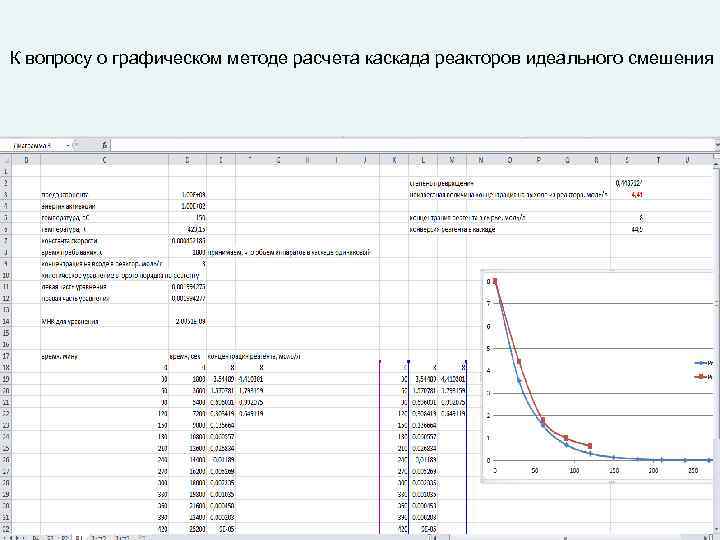Select the 'конверсия реагента в каскаде' label
Screen dimensions: 720x540
(452, 229)
